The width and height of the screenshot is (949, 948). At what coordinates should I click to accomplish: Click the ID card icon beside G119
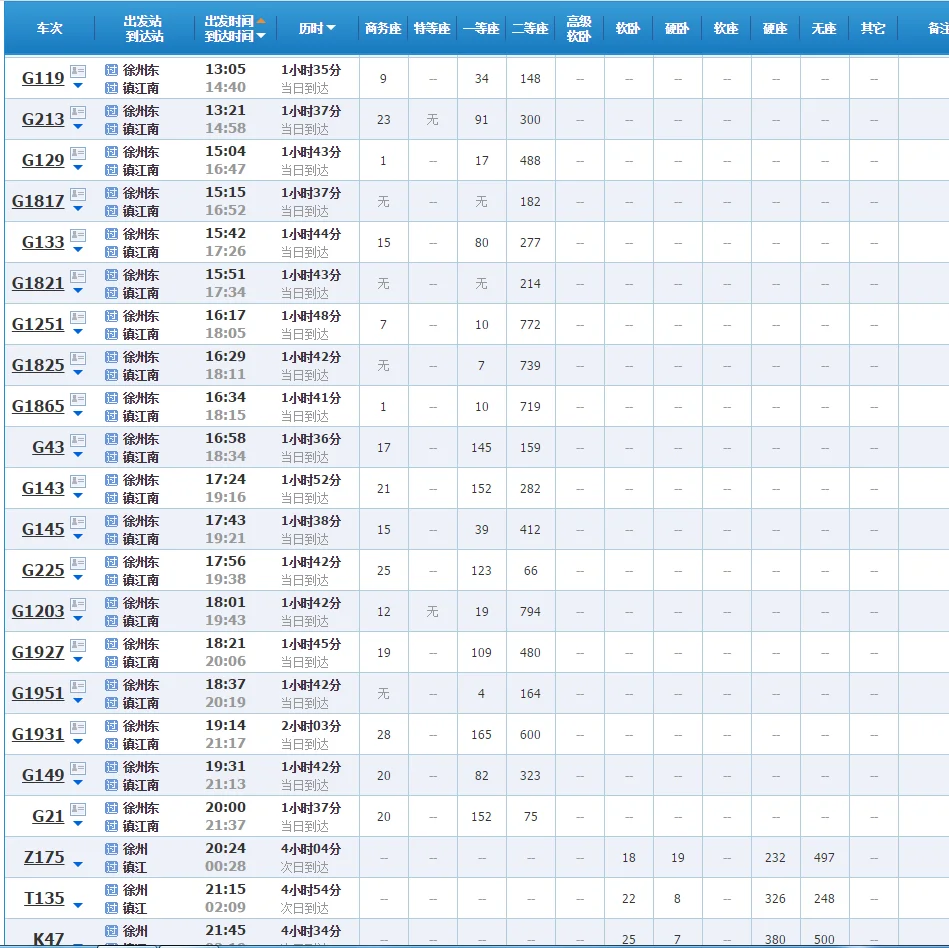[x=78, y=71]
